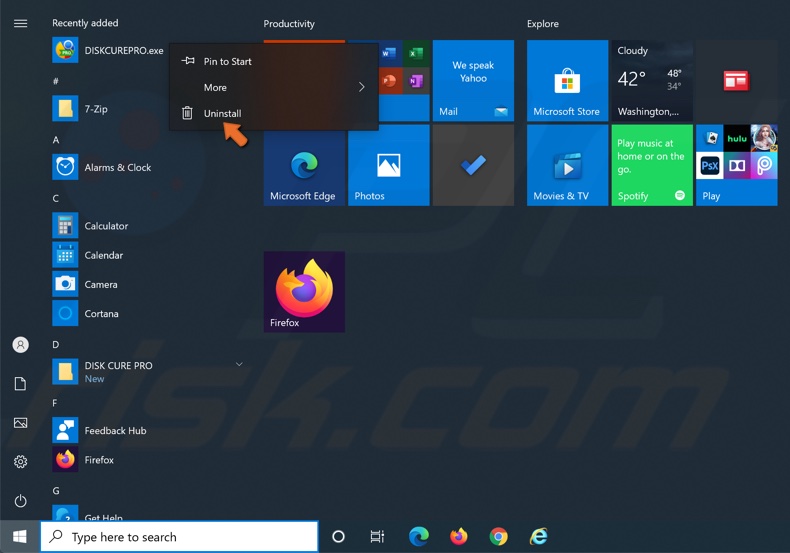This screenshot has height=553, width=790.
Task: Click the taskbar search box
Action: point(179,536)
